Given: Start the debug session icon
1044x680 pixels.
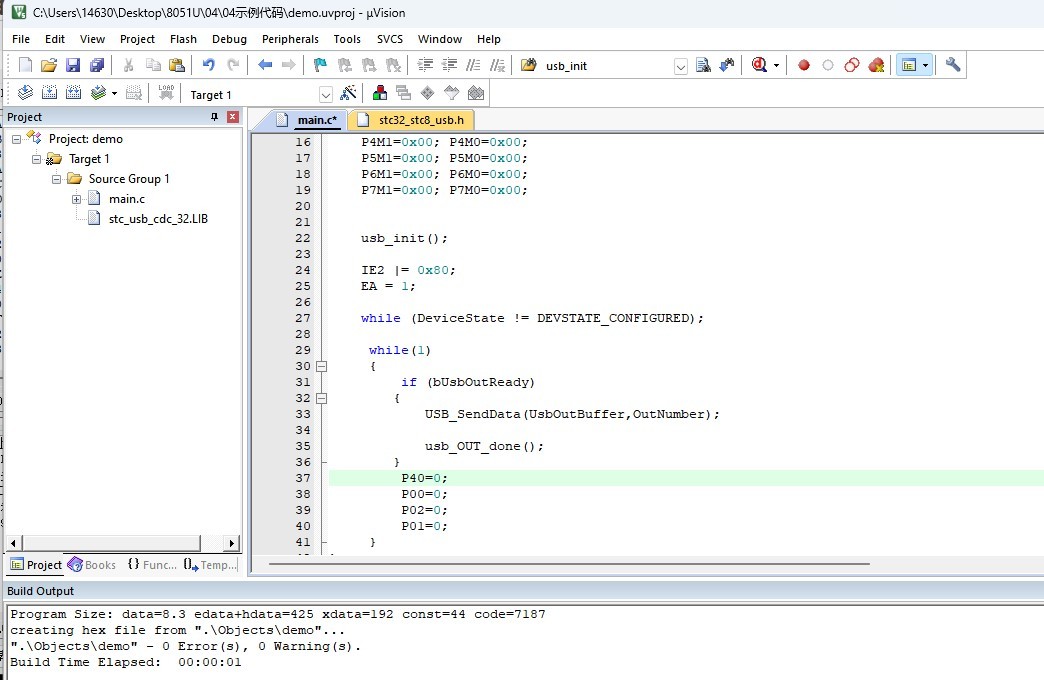Looking at the screenshot, I should click(761, 65).
